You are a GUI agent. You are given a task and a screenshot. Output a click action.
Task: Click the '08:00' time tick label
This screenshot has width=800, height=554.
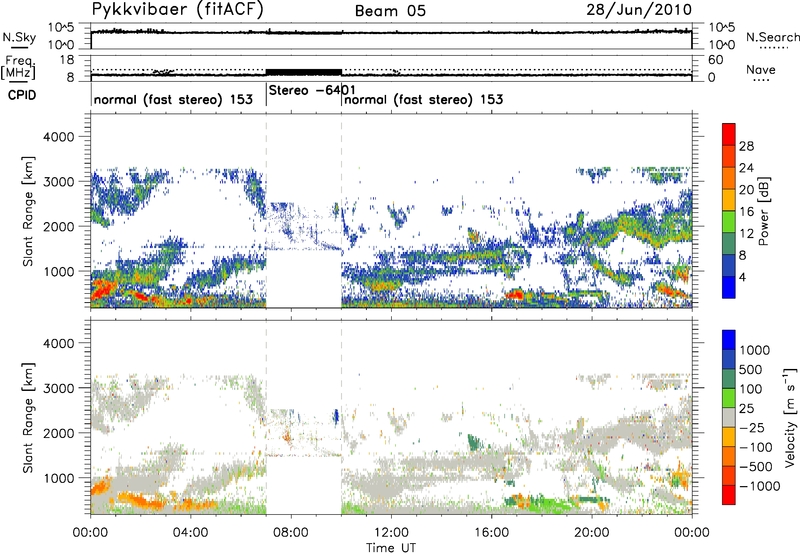[x=291, y=533]
